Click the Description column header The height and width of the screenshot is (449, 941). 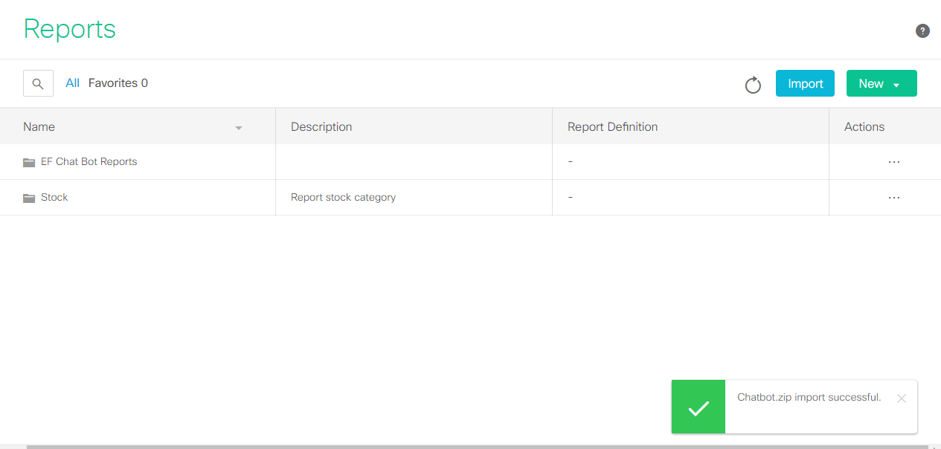point(321,127)
